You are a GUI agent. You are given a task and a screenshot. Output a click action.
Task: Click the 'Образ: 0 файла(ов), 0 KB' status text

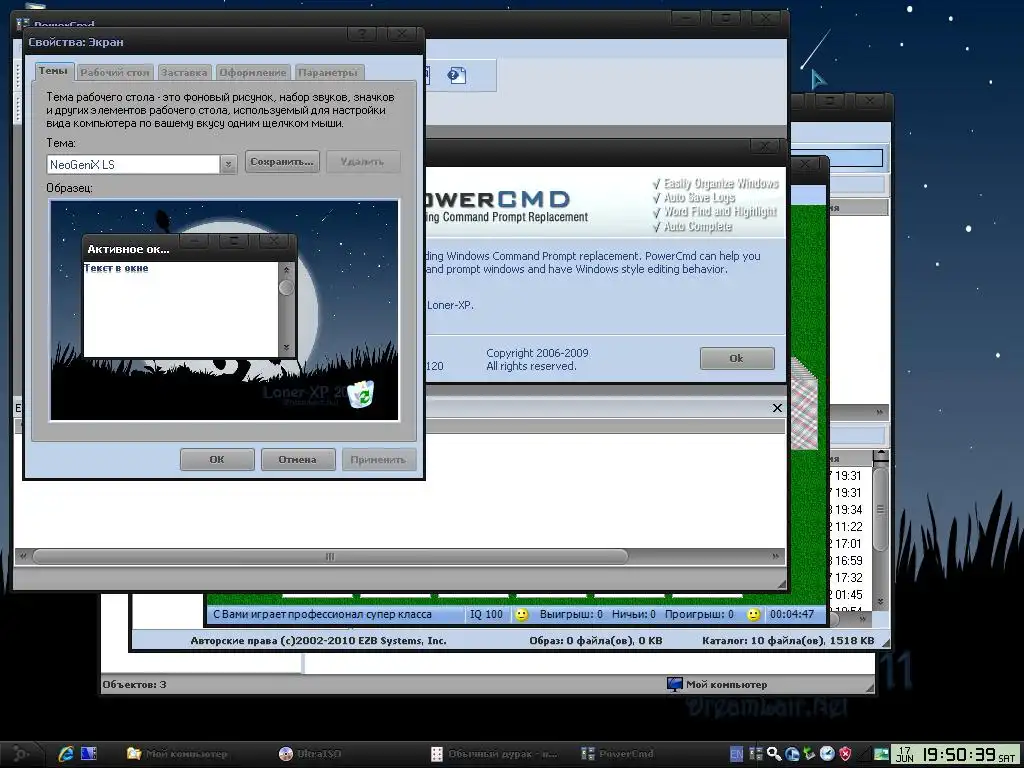pyautogui.click(x=596, y=641)
